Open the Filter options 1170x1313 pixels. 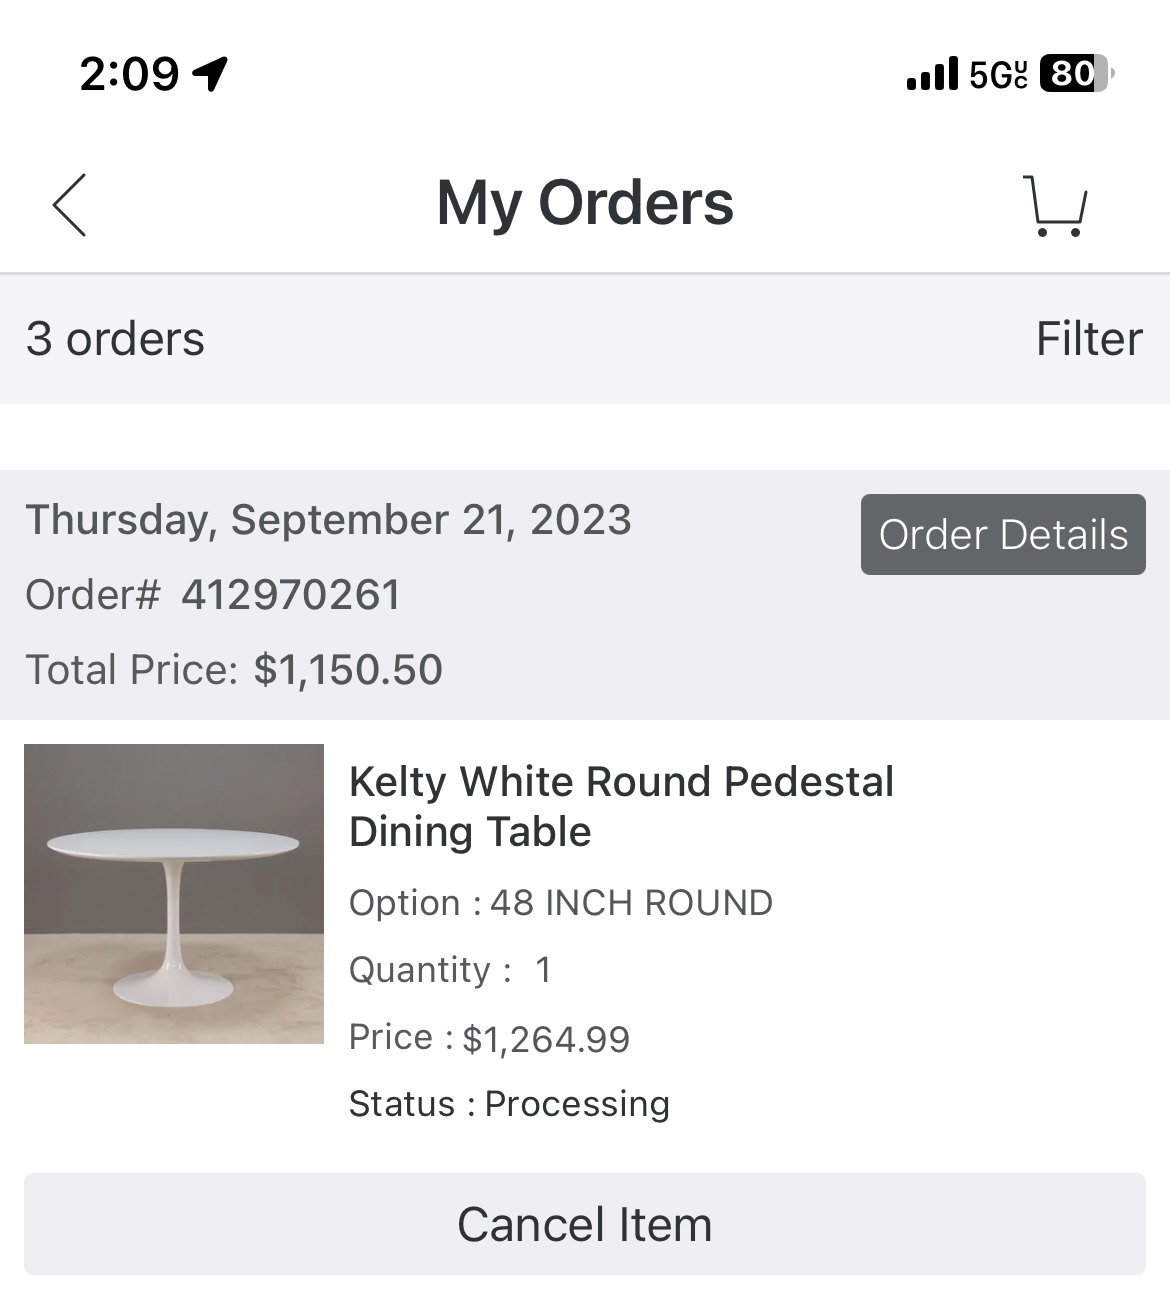pos(1088,339)
